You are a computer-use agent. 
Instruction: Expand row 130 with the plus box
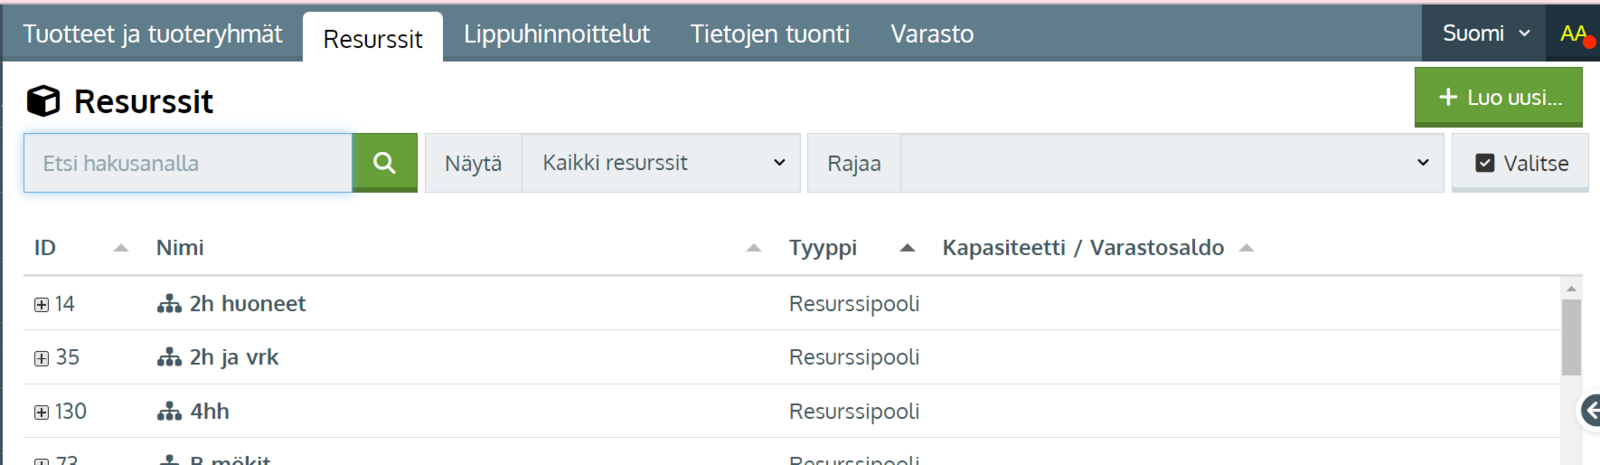(42, 412)
